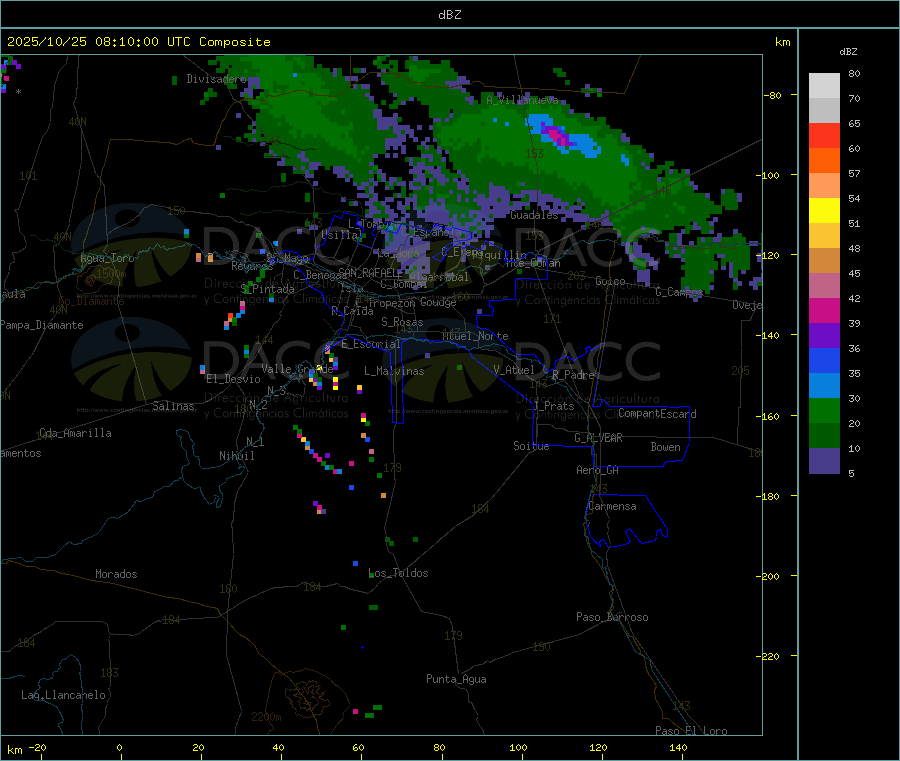The height and width of the screenshot is (761, 900).
Task: Click the G_ALVEAR city label
Action: click(598, 438)
